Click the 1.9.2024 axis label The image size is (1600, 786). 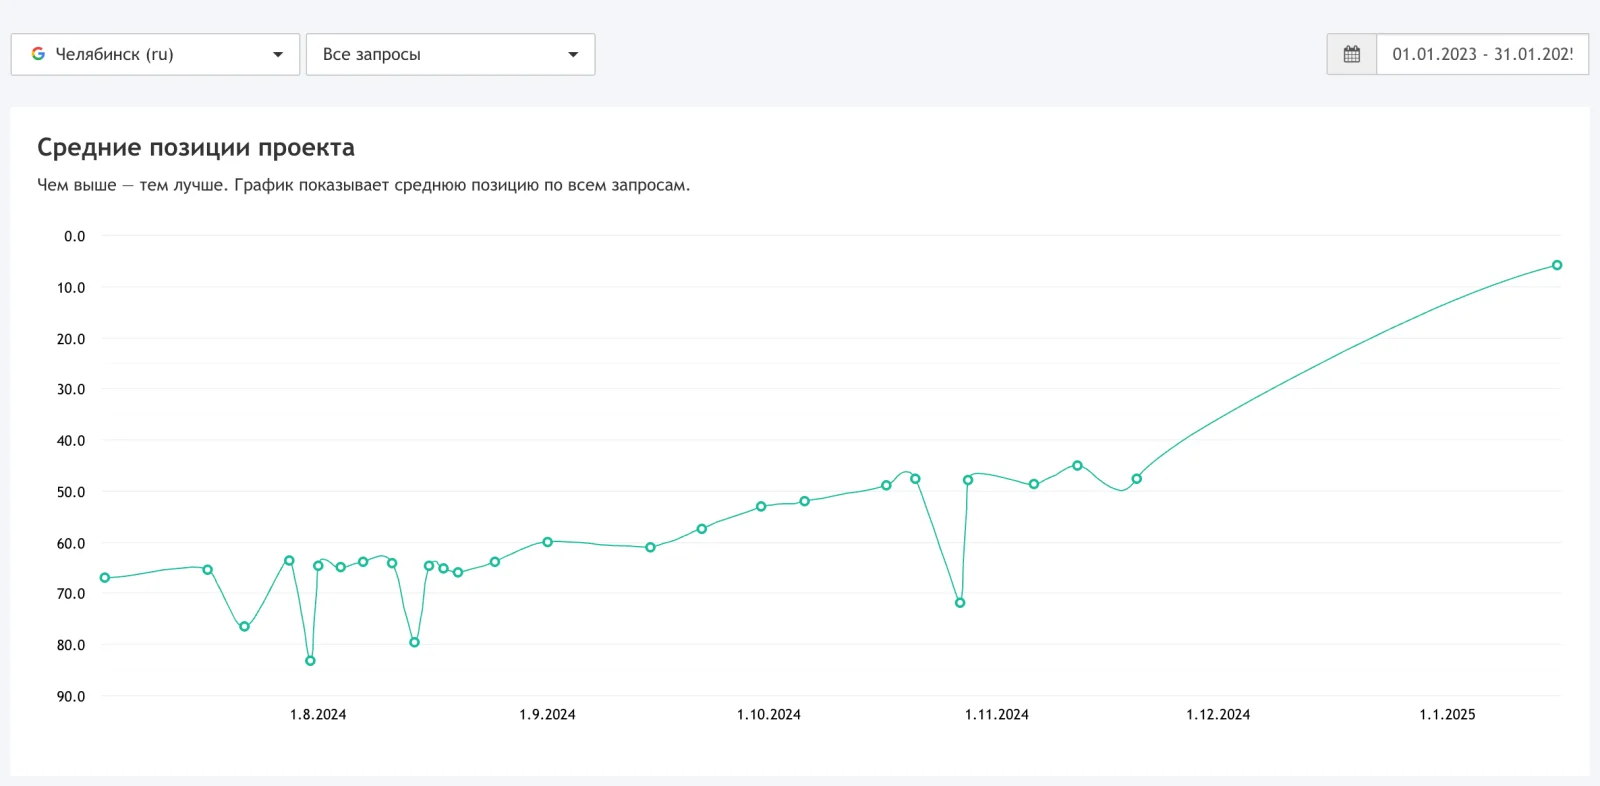(547, 714)
